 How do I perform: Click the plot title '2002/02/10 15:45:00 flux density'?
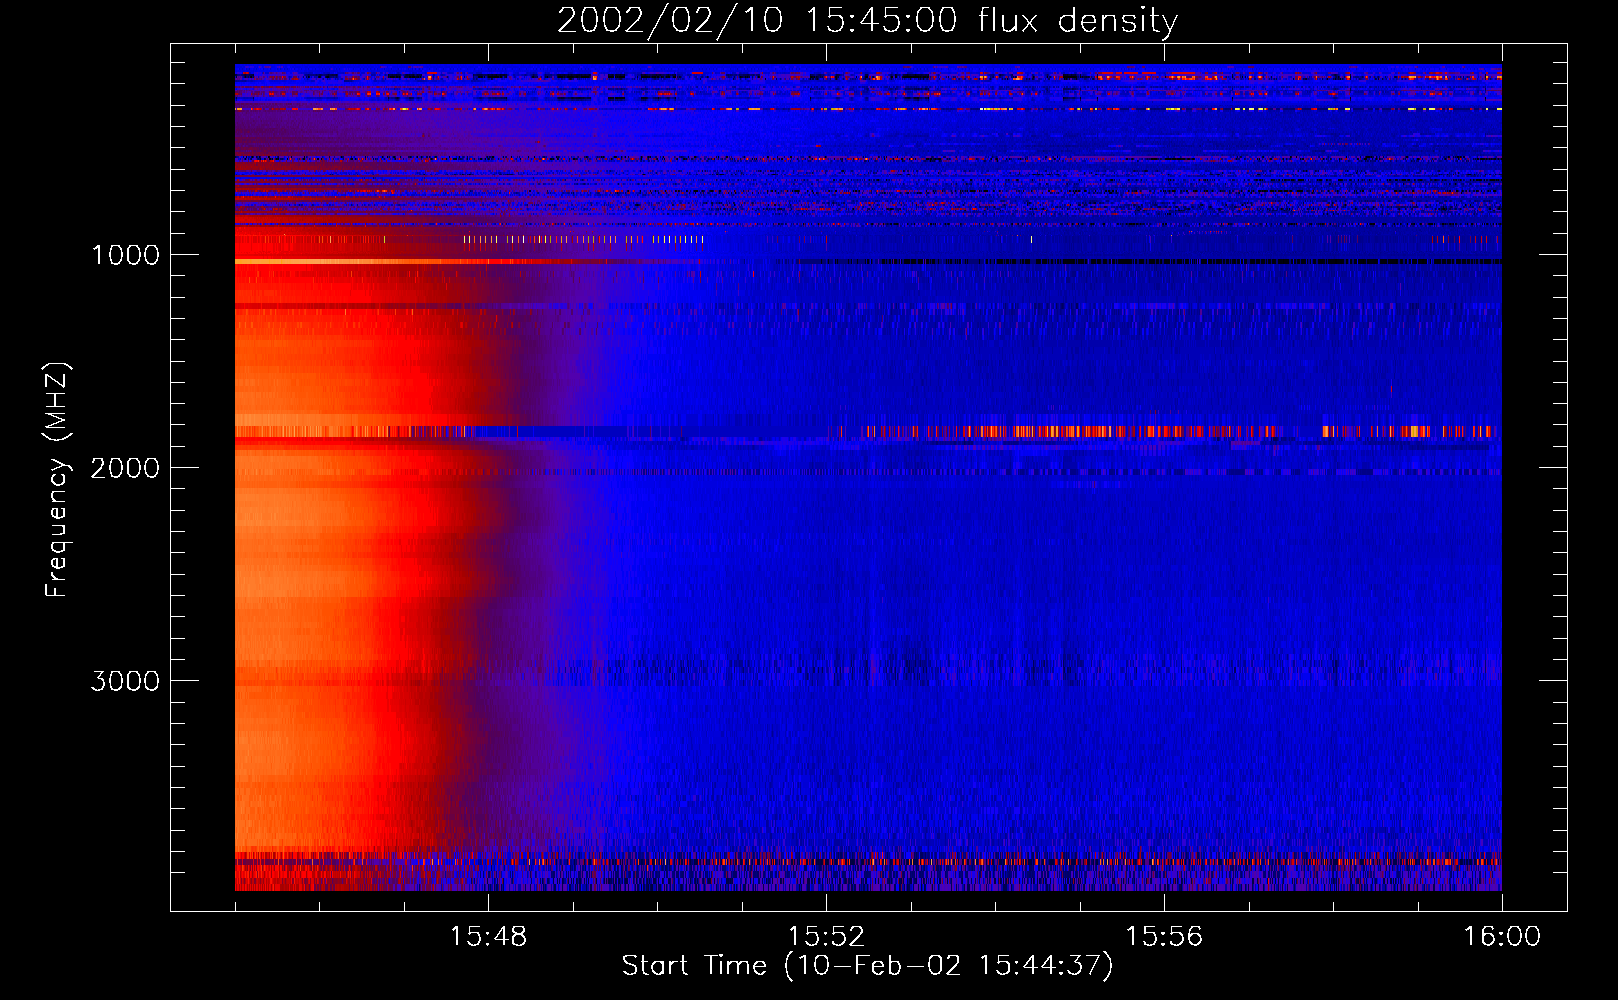click(867, 21)
